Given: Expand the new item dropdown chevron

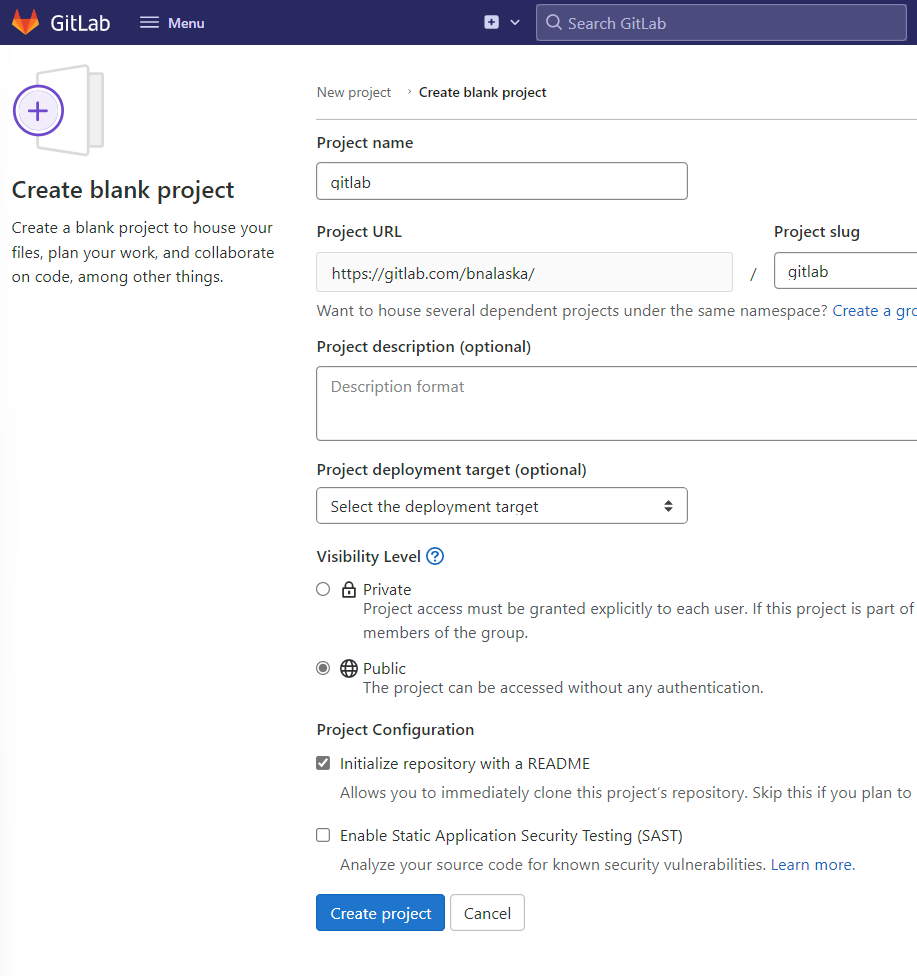Looking at the screenshot, I should tap(516, 21).
